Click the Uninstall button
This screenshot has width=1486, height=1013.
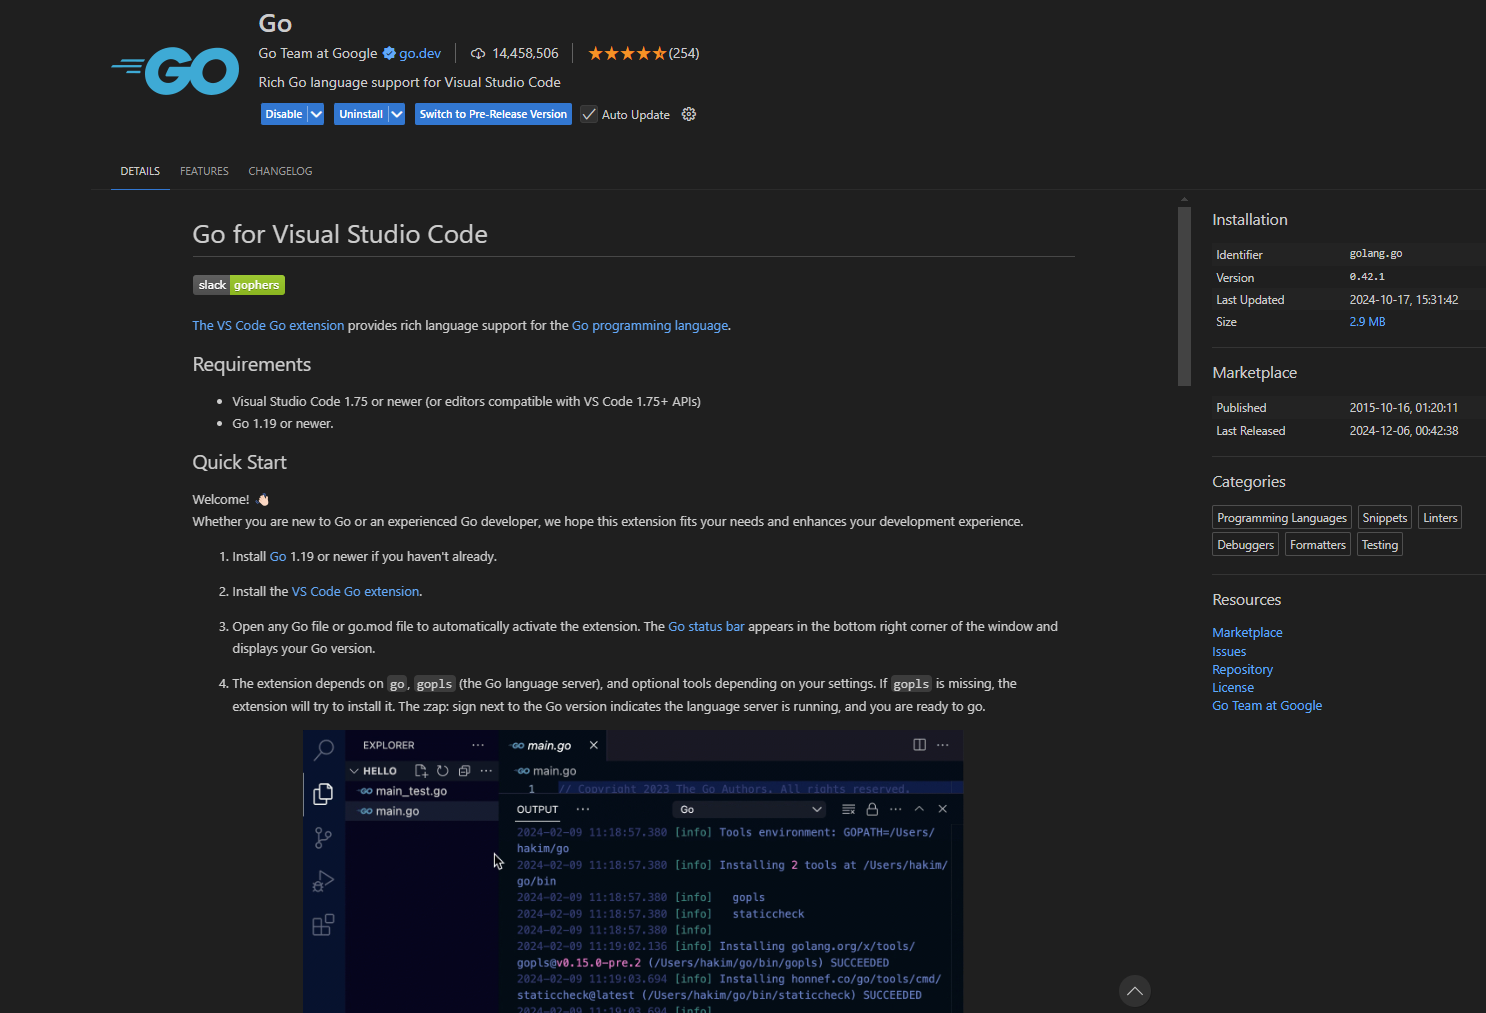pos(361,114)
